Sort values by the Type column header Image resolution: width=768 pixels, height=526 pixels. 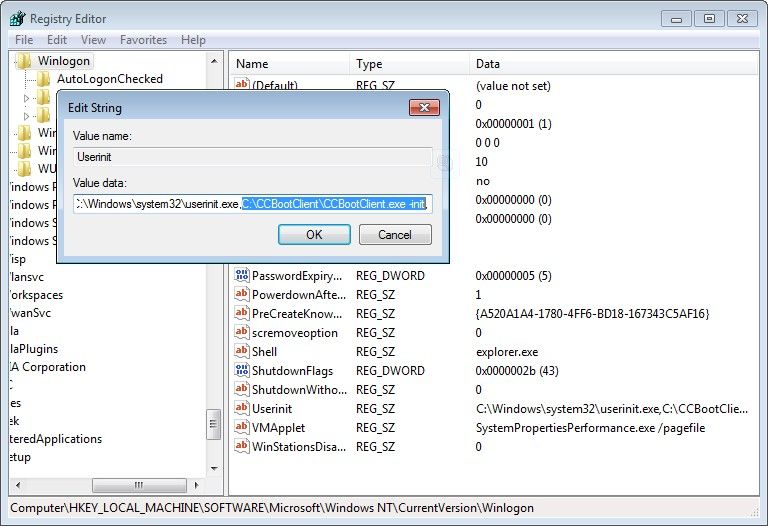coord(368,64)
